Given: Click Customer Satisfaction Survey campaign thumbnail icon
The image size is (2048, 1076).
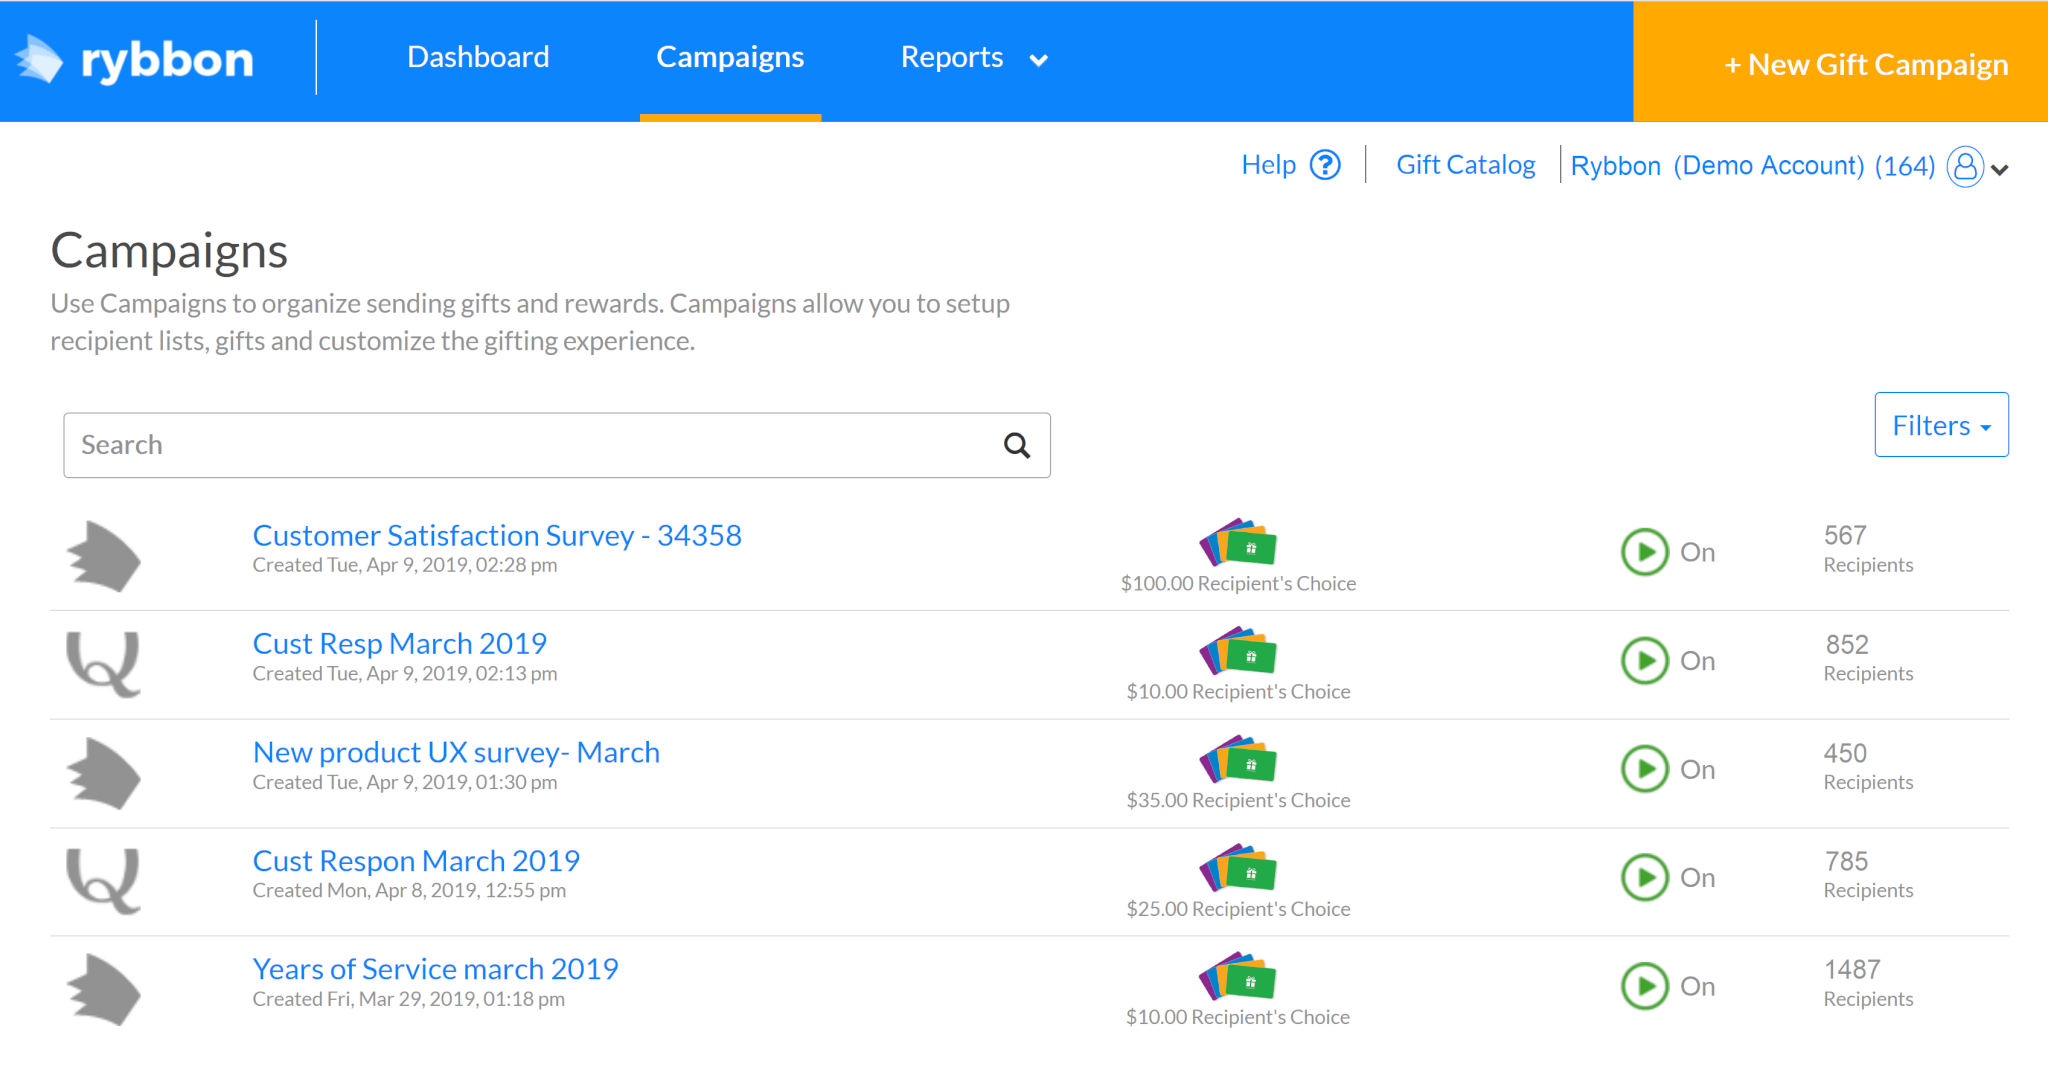Looking at the screenshot, I should click(104, 556).
